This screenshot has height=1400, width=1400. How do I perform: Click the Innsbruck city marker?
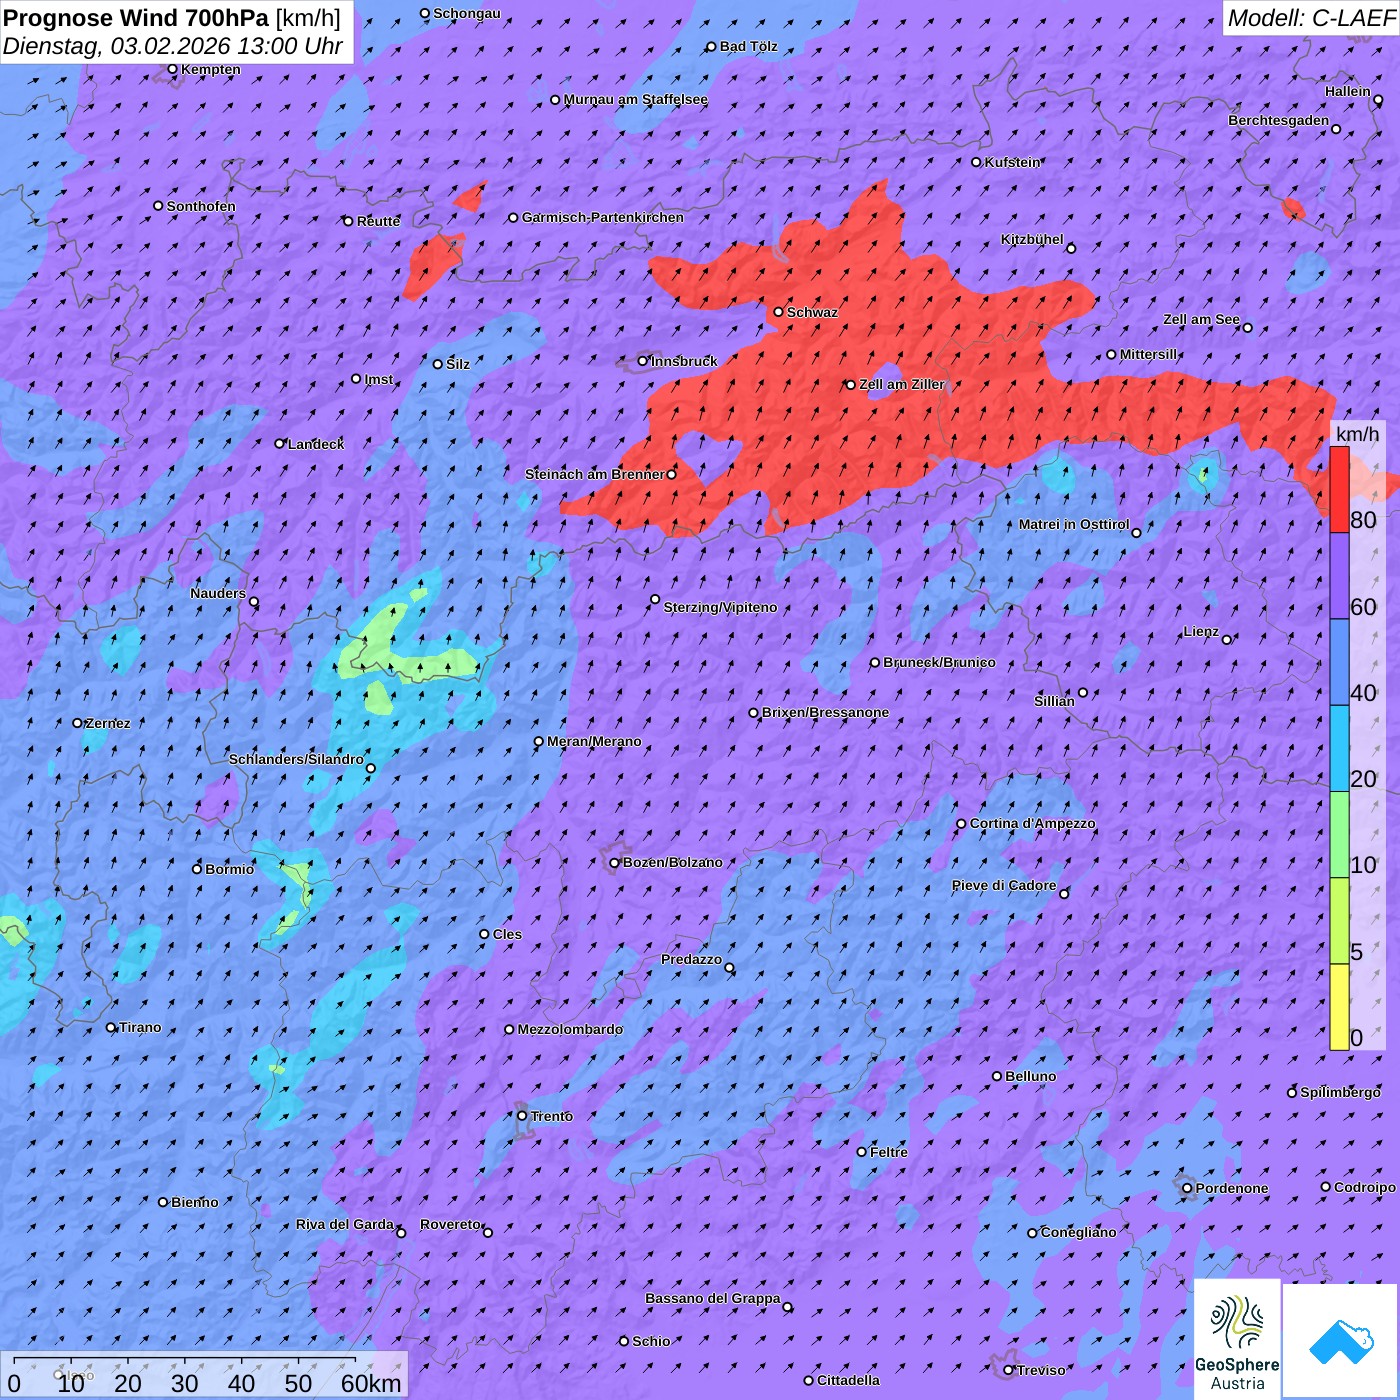tap(643, 361)
